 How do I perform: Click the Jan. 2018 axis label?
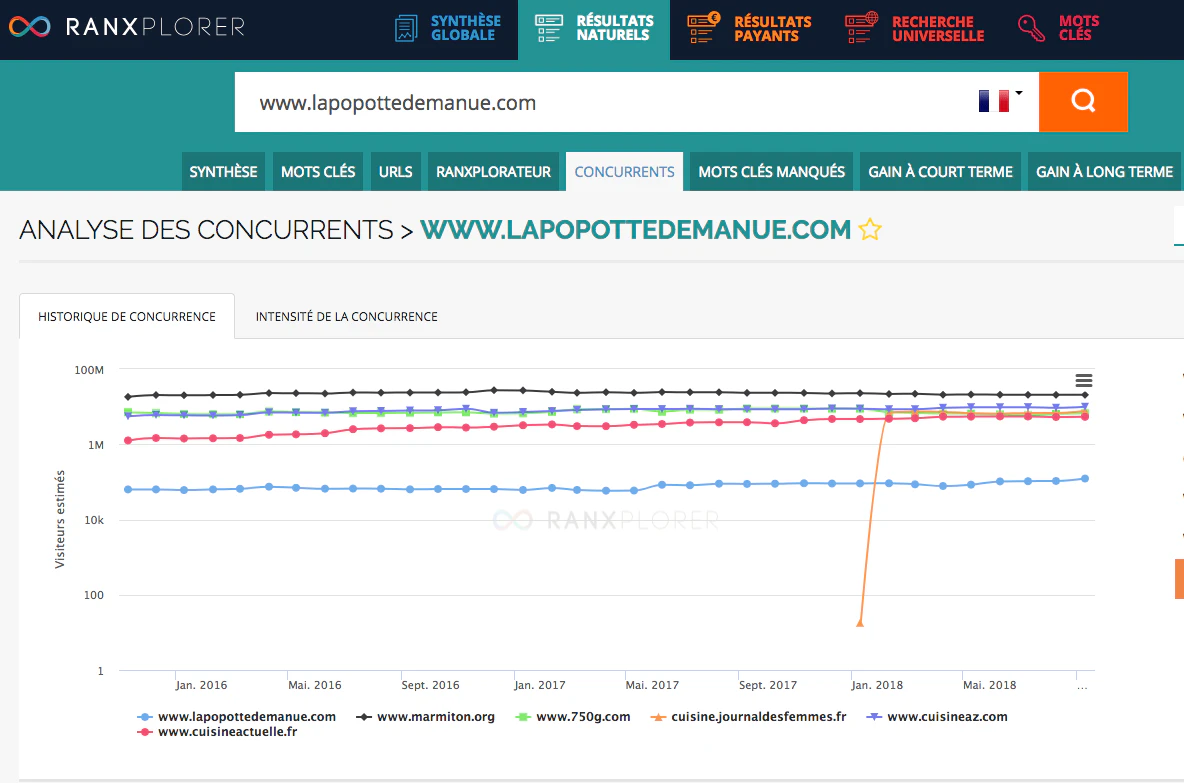point(877,685)
